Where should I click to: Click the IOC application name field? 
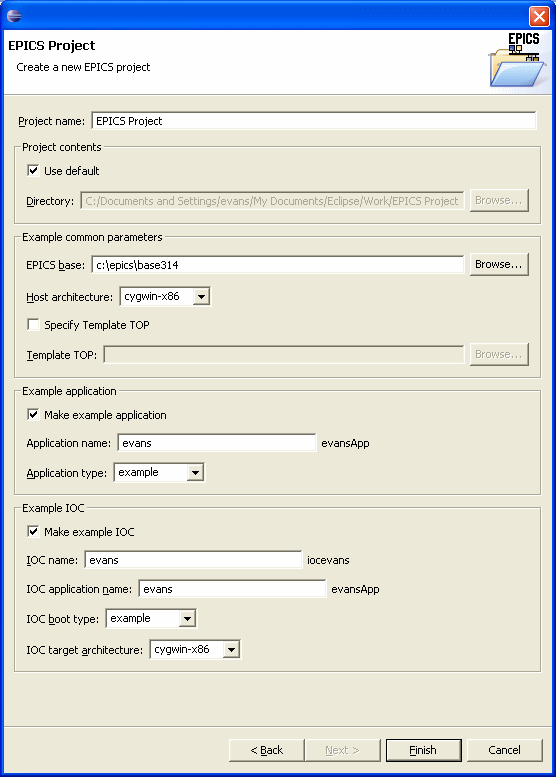pyautogui.click(x=232, y=589)
